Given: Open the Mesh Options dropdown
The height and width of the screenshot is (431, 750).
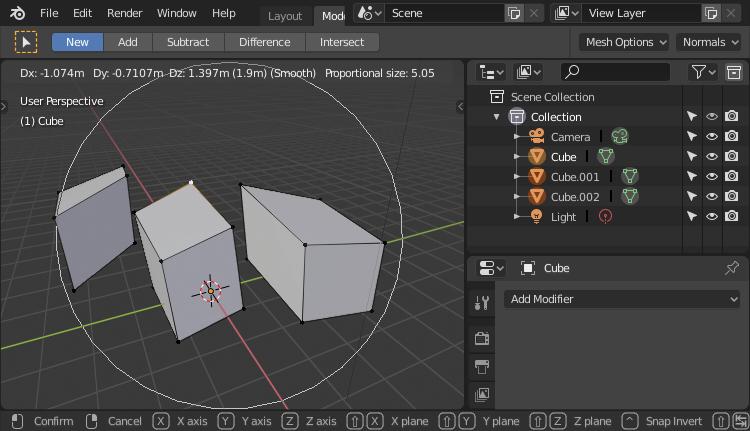Looking at the screenshot, I should point(624,42).
